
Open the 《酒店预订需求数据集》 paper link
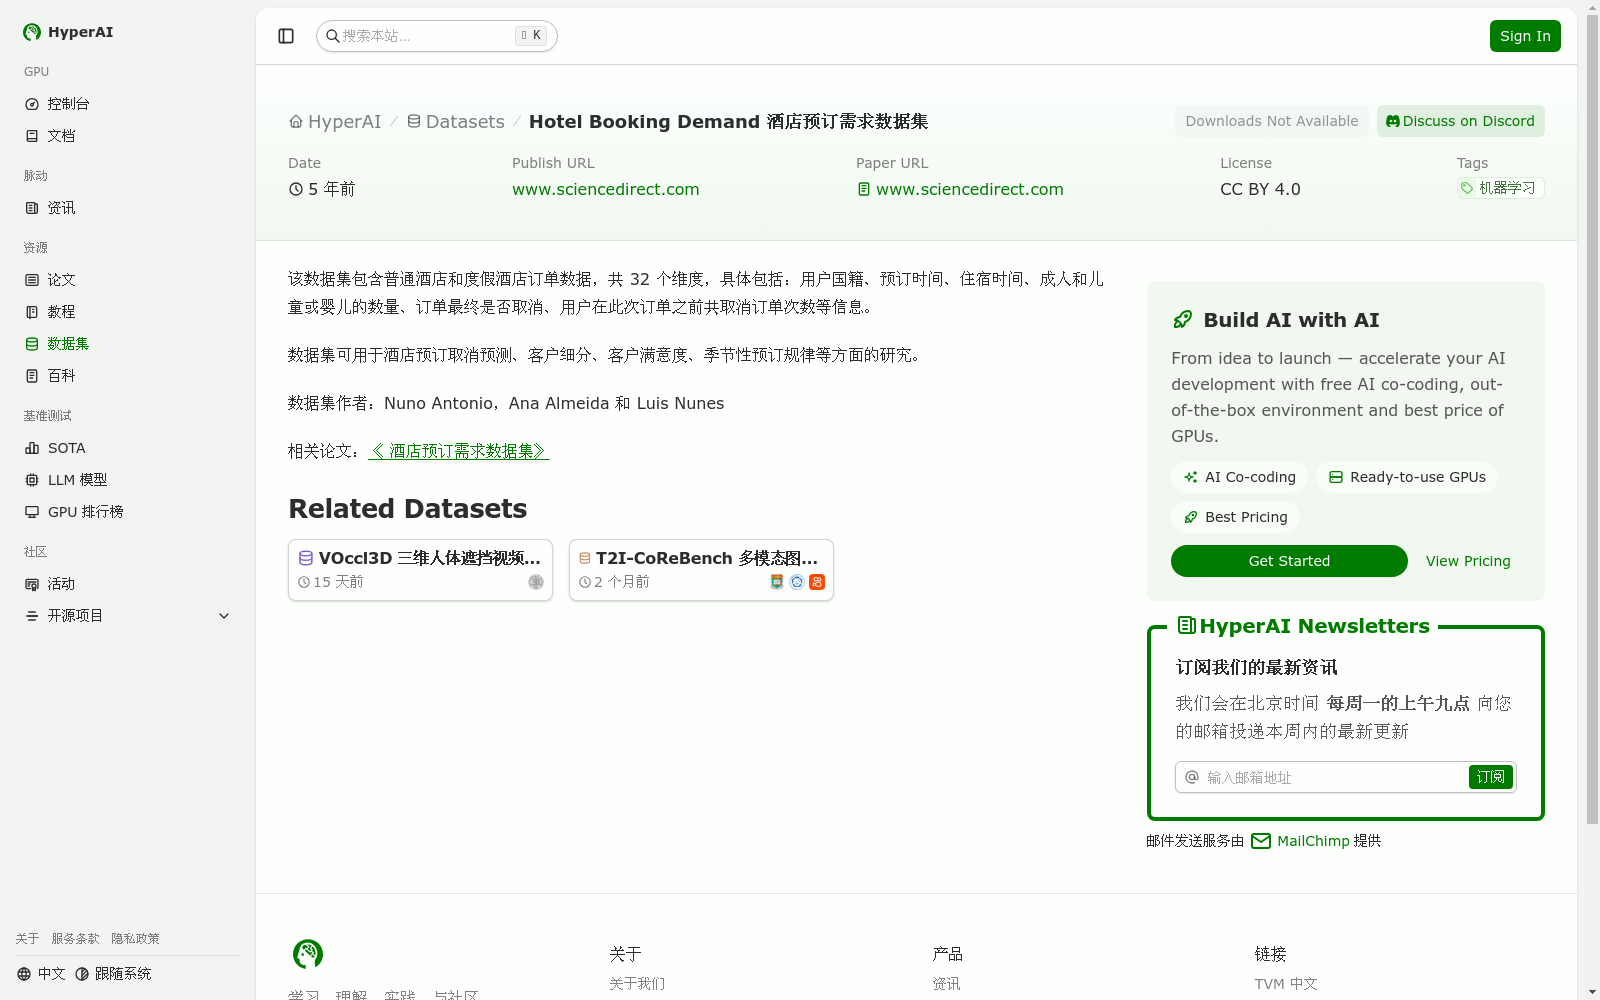click(458, 451)
